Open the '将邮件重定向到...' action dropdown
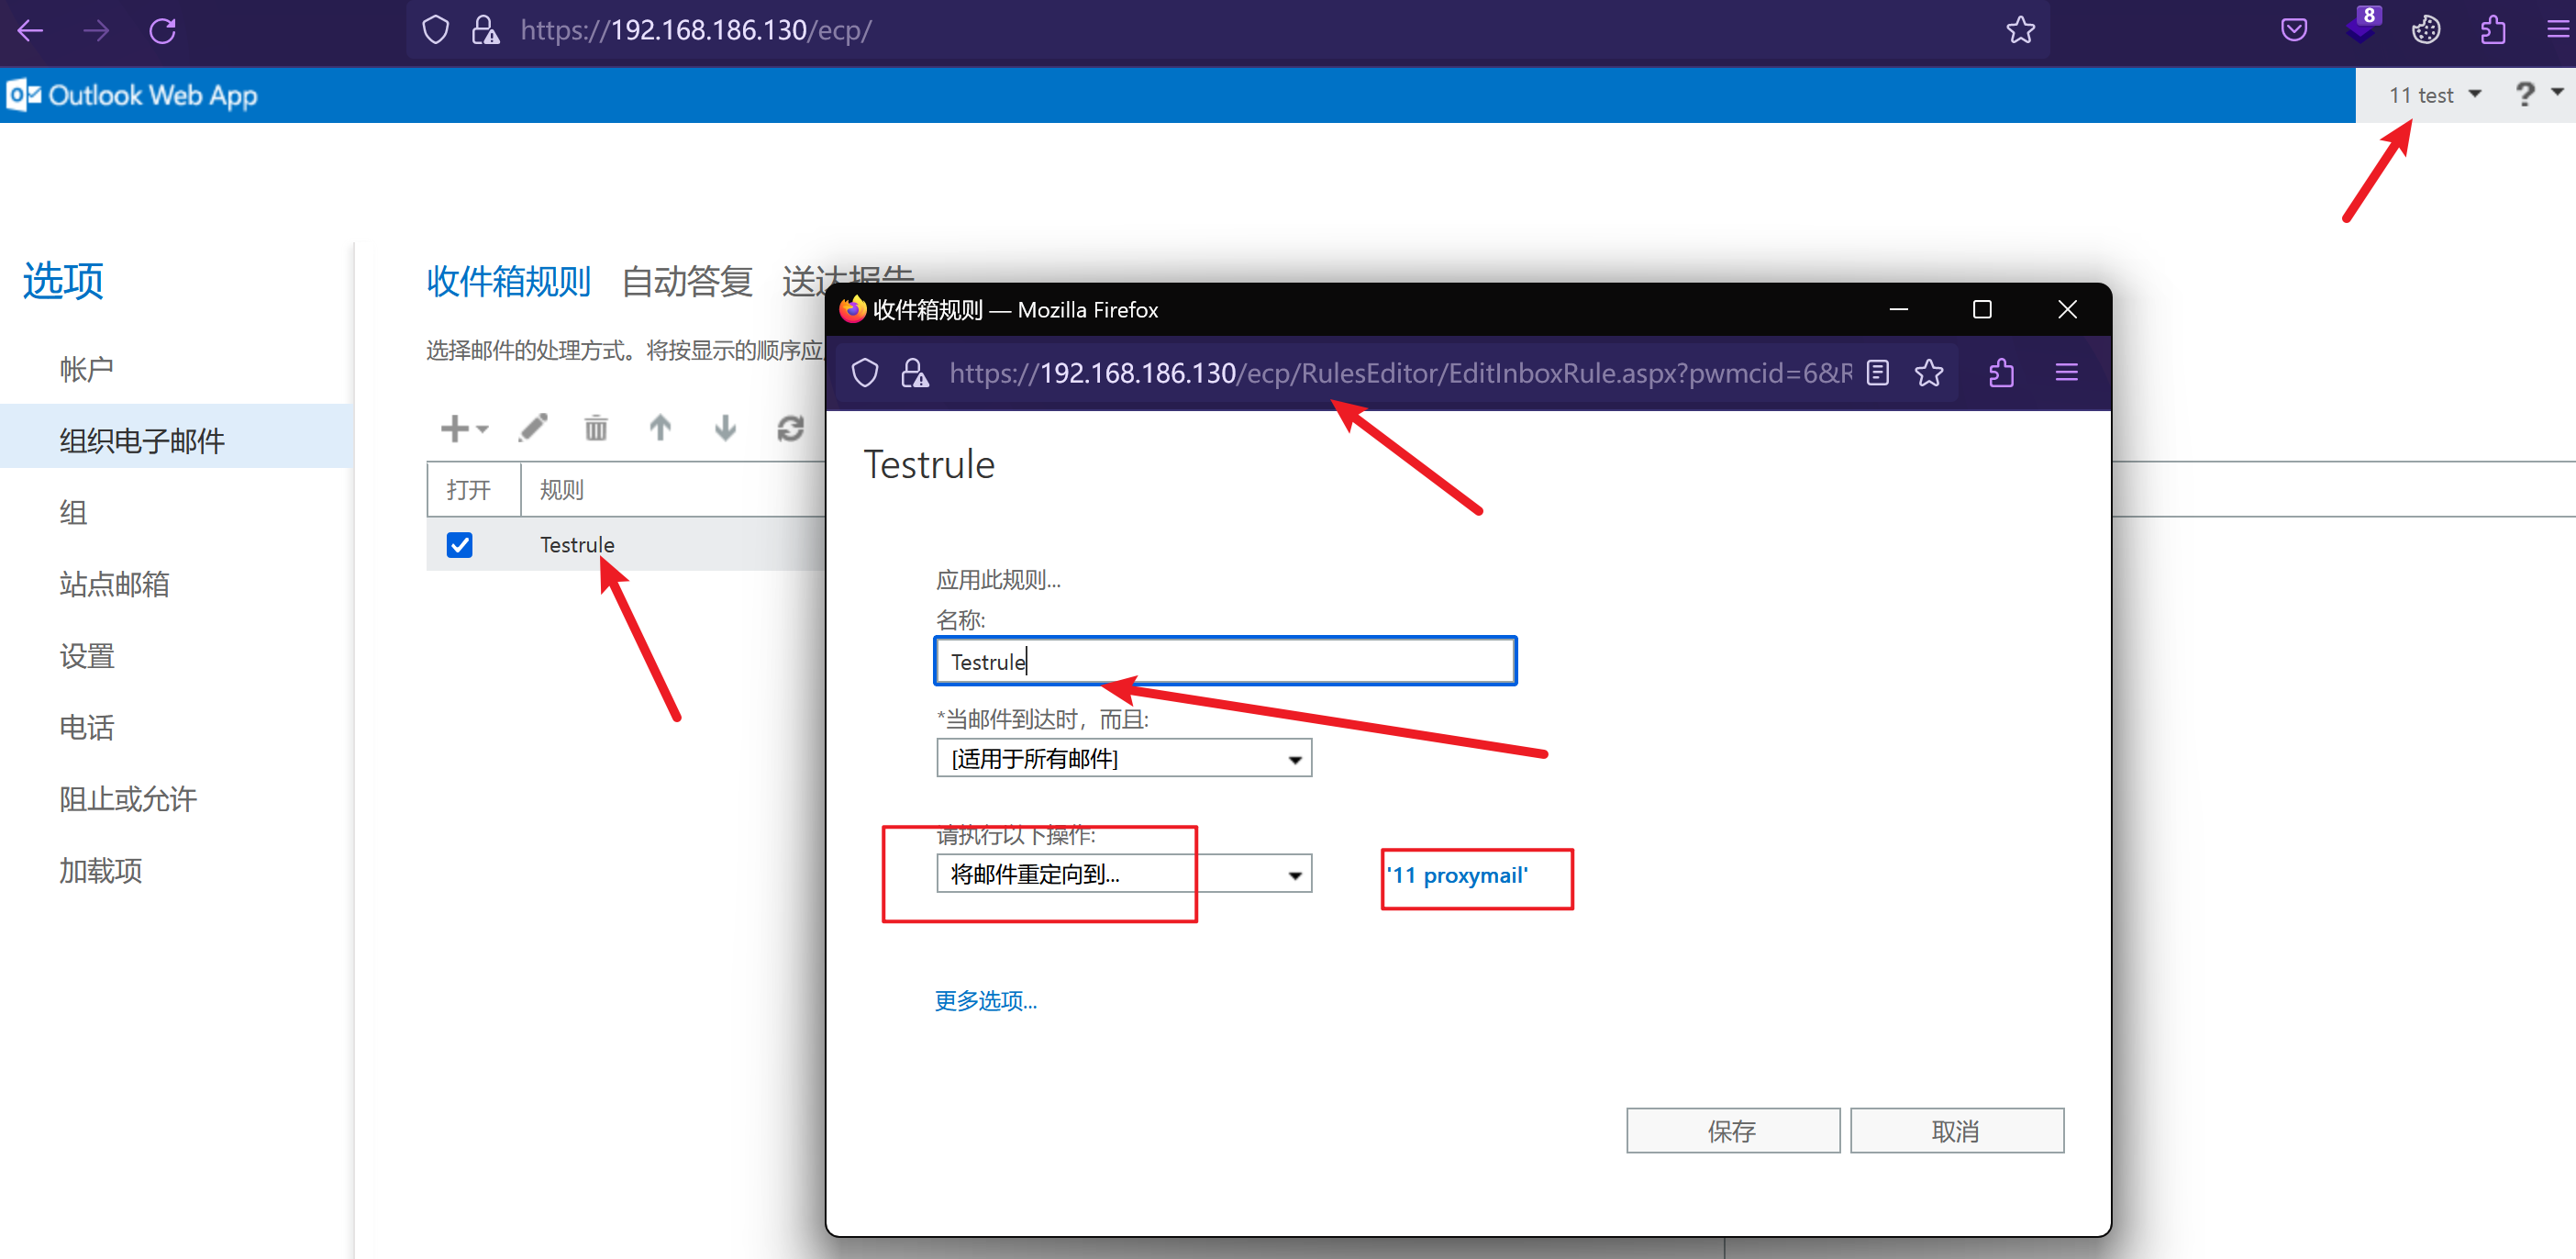2576x1259 pixels. click(1124, 875)
